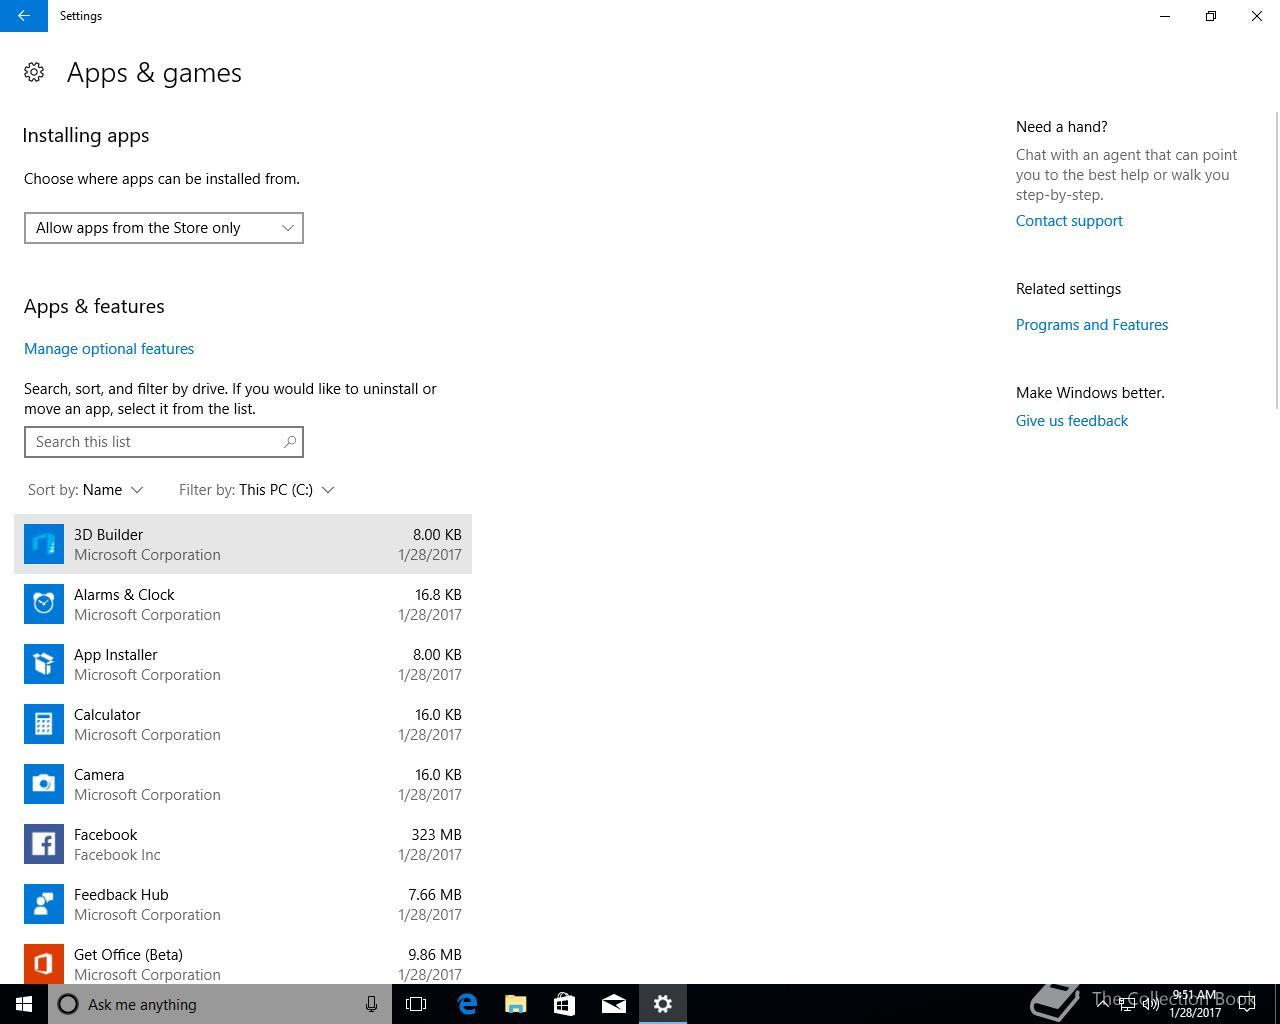Open the Action Center notifications icon
This screenshot has height=1024, width=1280.
pos(1247,1004)
